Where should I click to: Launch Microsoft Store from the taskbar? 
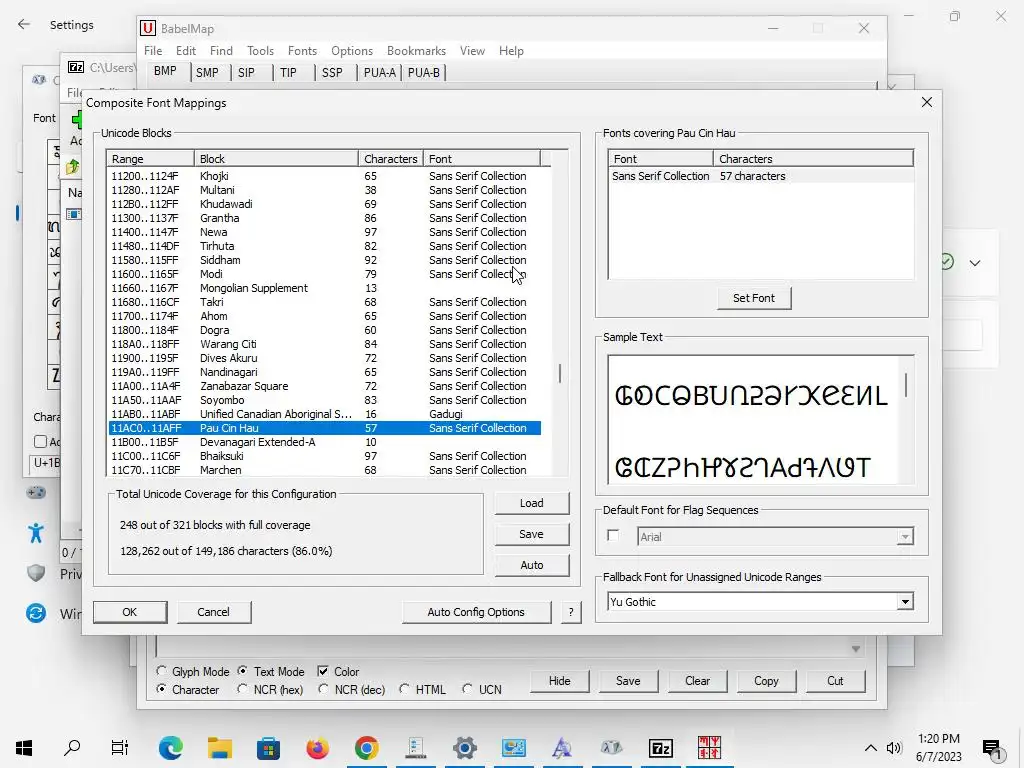(x=268, y=748)
